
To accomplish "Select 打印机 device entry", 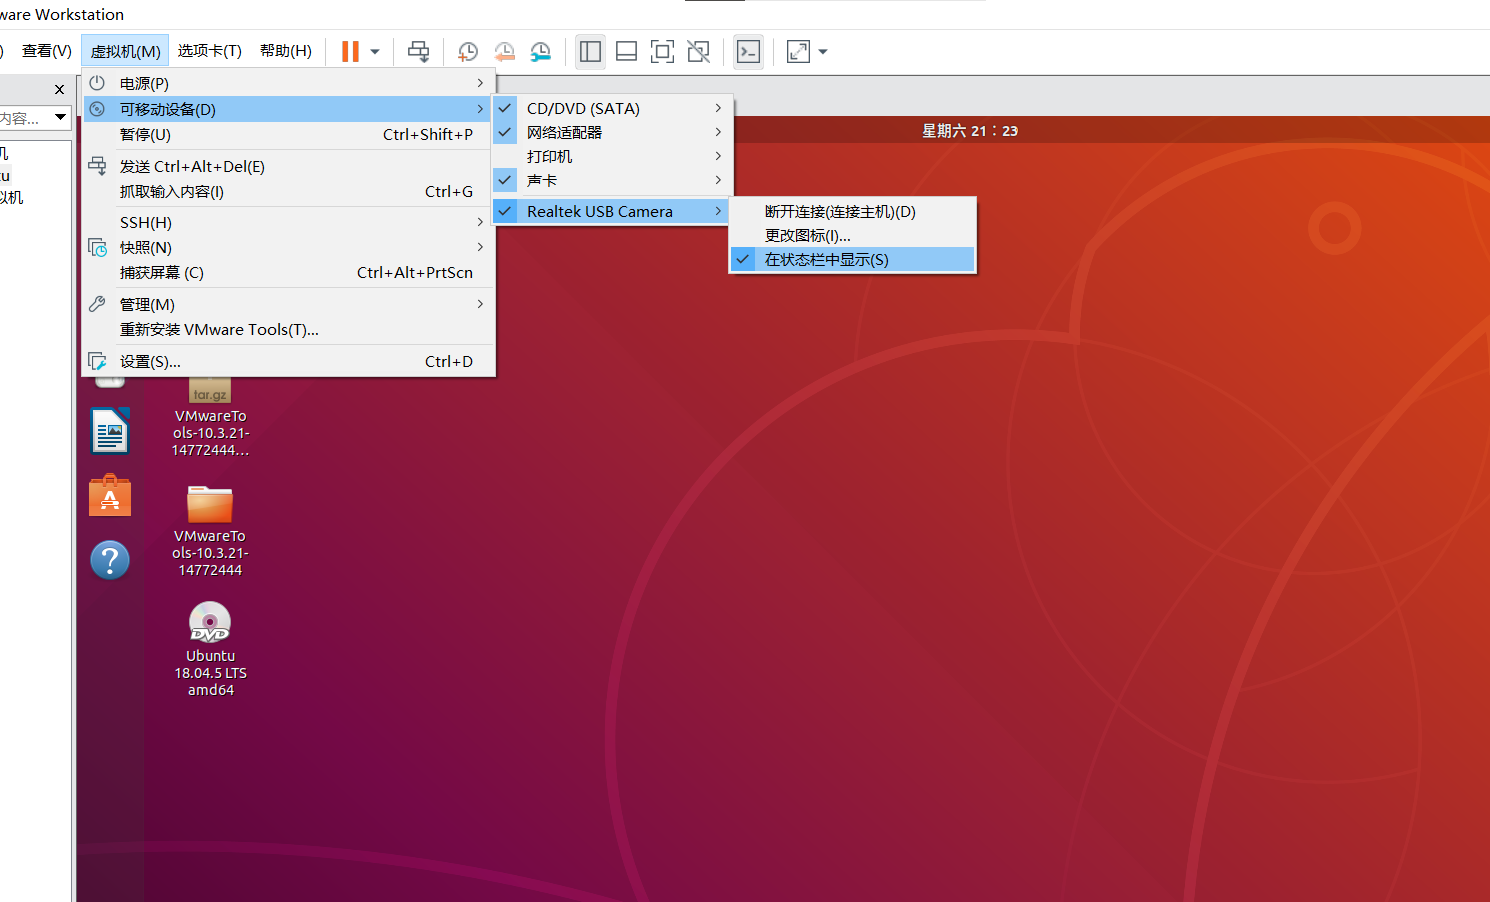I will pos(613,156).
